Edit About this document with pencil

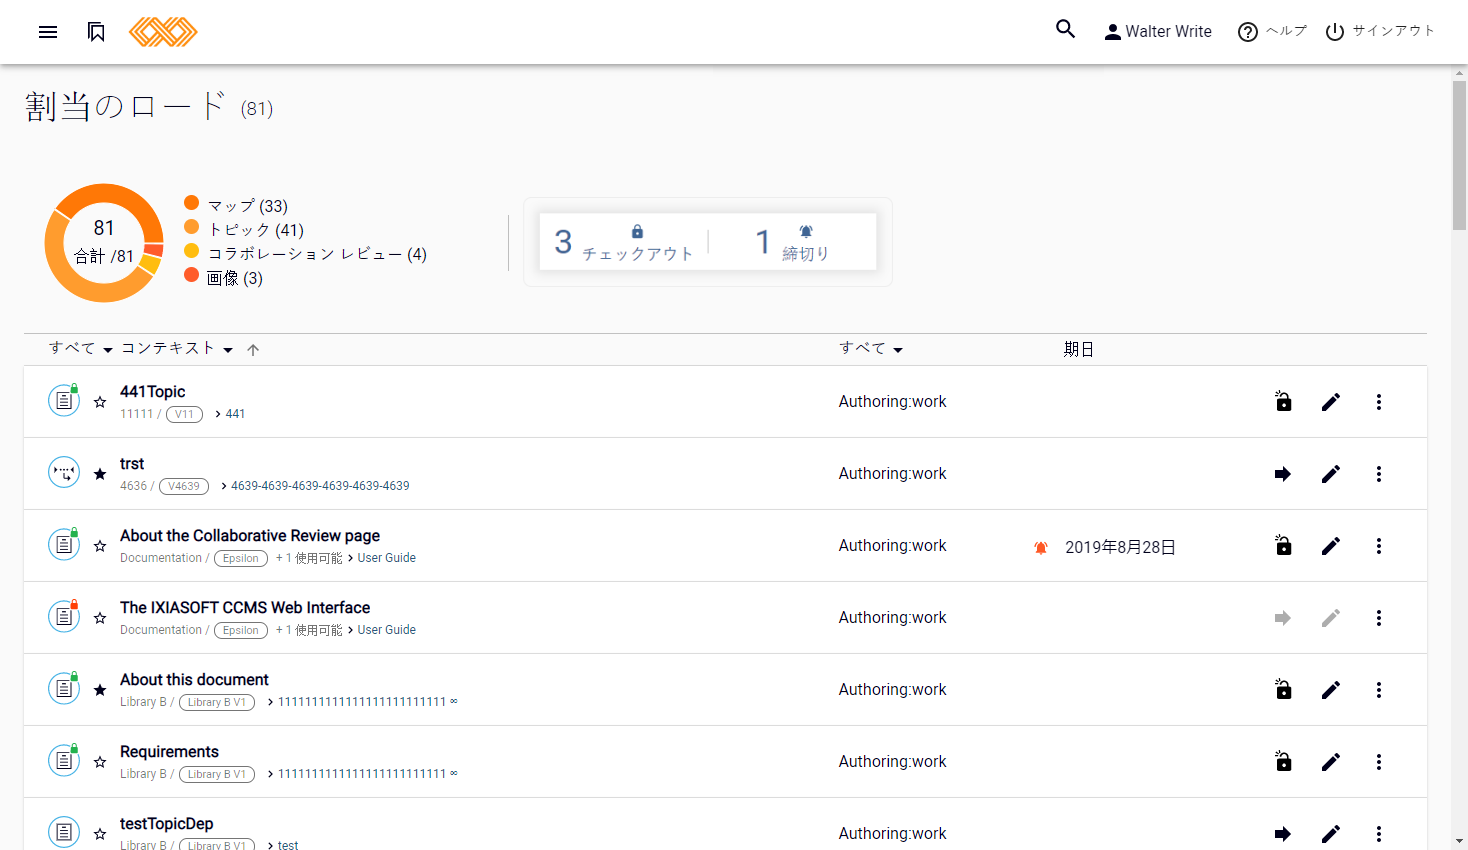(x=1331, y=690)
